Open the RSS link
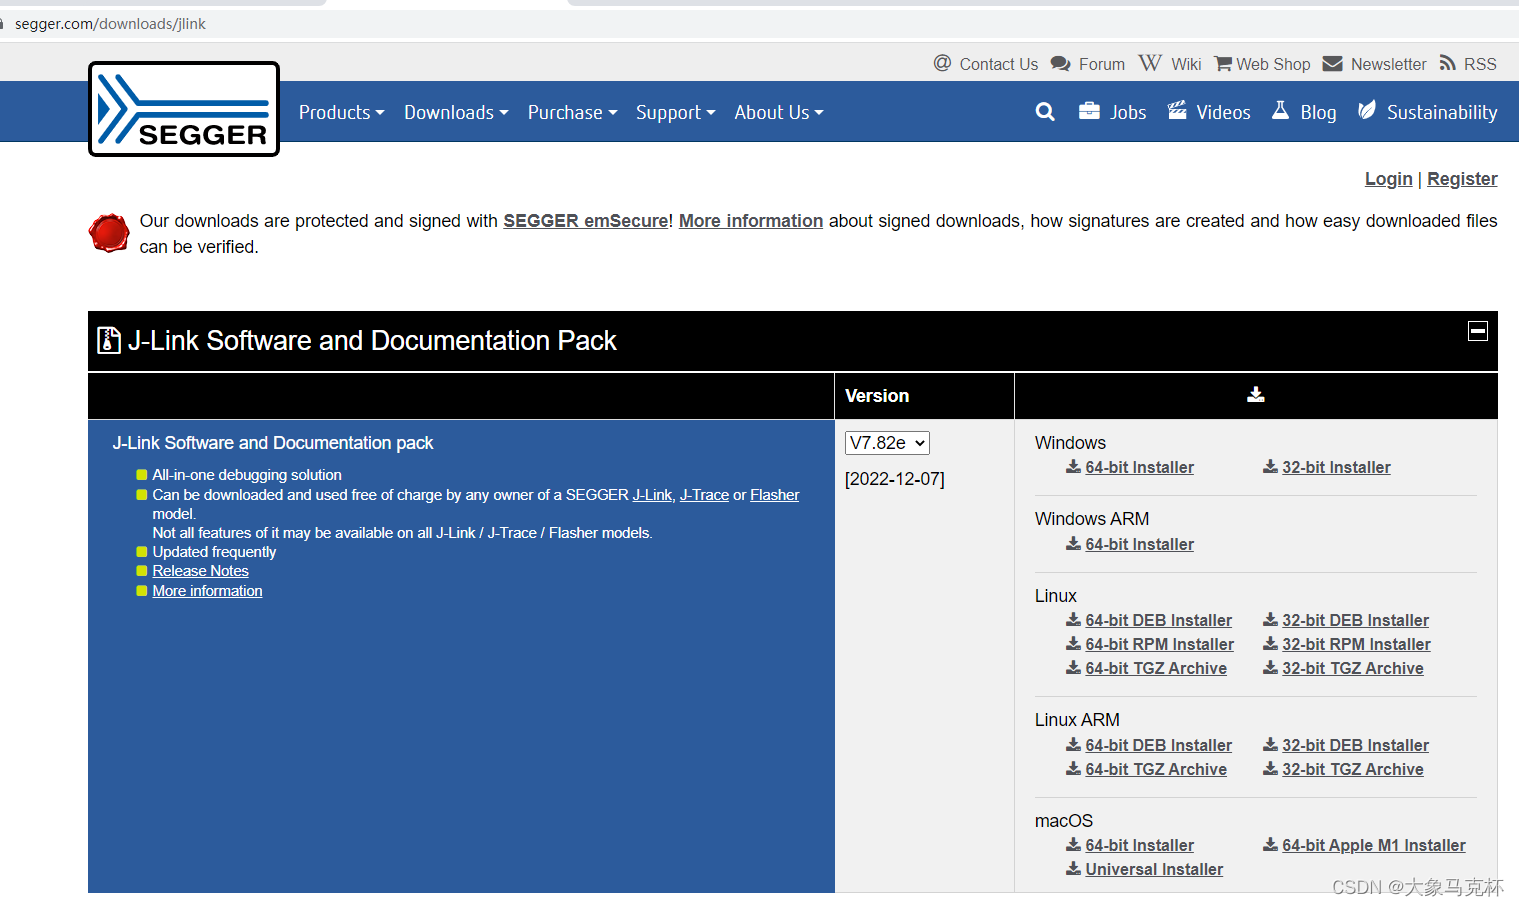This screenshot has height=906, width=1519. [x=1480, y=64]
